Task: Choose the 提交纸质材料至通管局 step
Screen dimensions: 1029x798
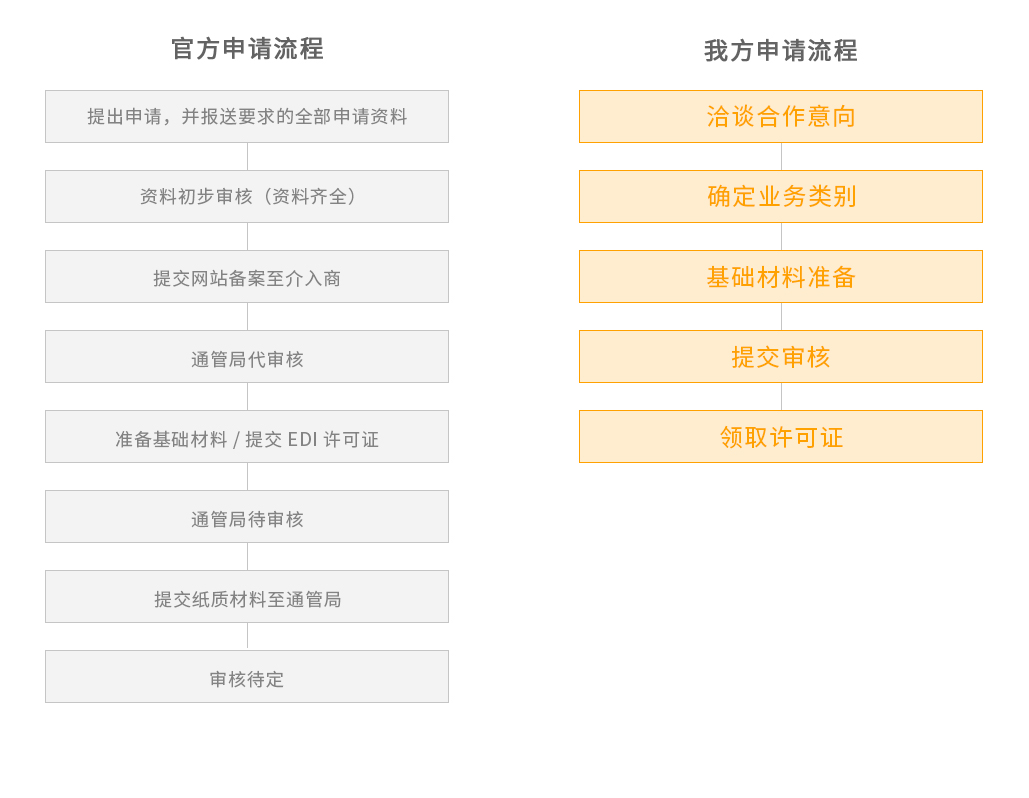Action: [247, 597]
